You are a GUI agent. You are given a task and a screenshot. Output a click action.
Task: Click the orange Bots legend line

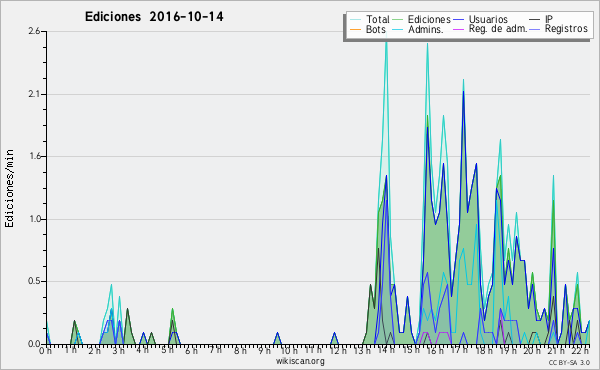coord(355,29)
